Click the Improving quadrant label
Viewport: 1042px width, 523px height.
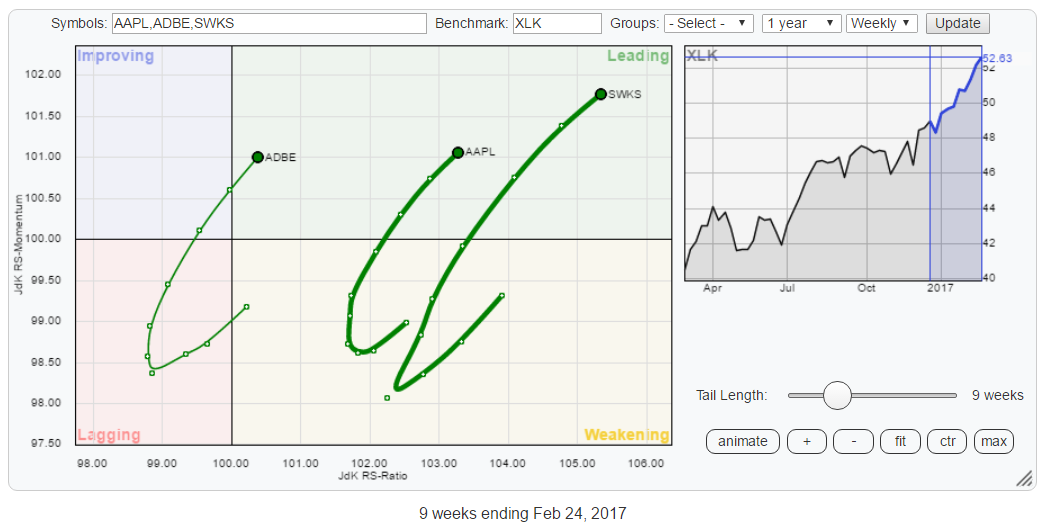116,56
